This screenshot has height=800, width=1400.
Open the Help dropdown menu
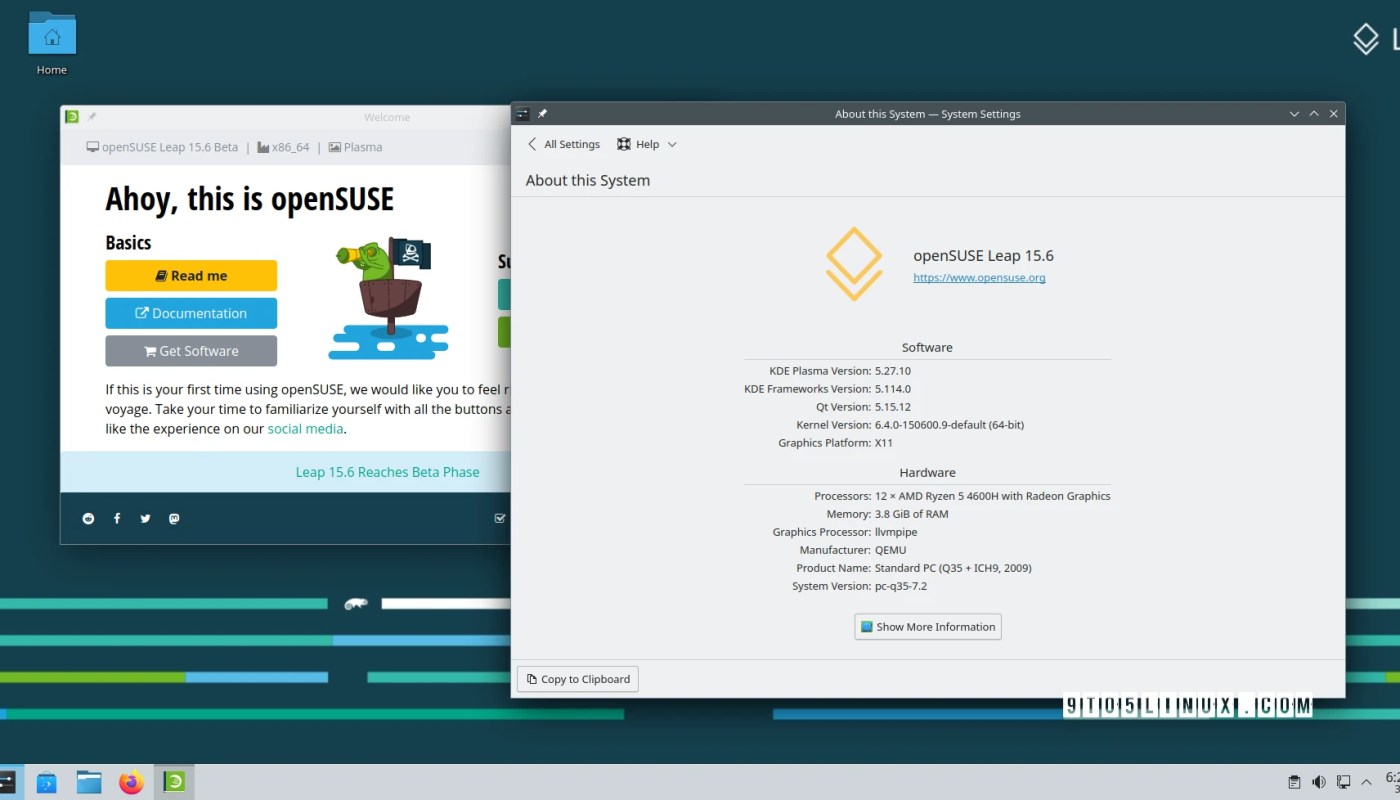point(647,144)
